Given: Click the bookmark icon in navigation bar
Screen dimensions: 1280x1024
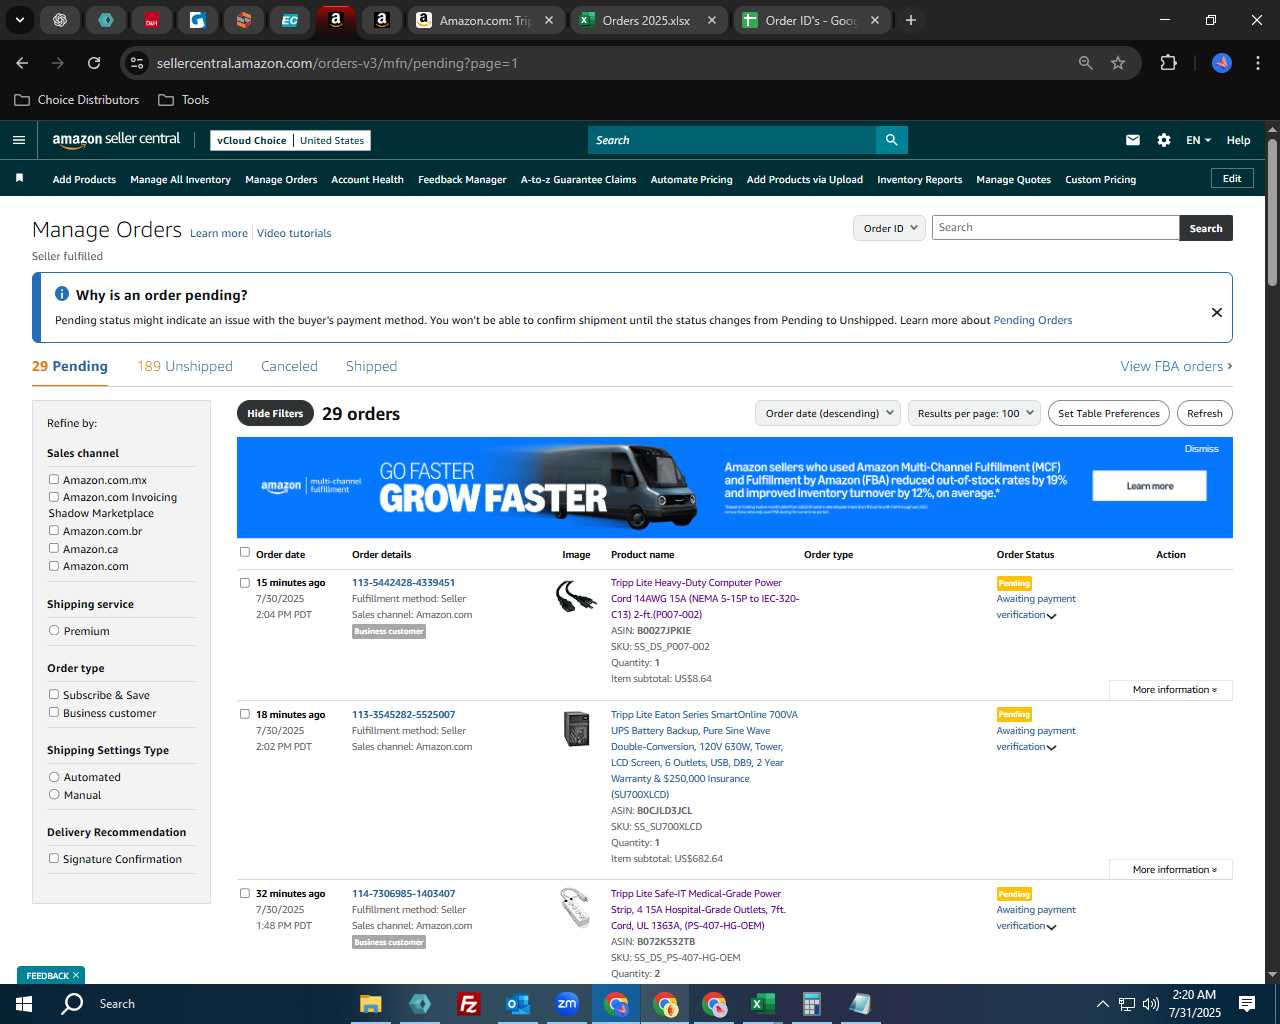Looking at the screenshot, I should 19,178.
